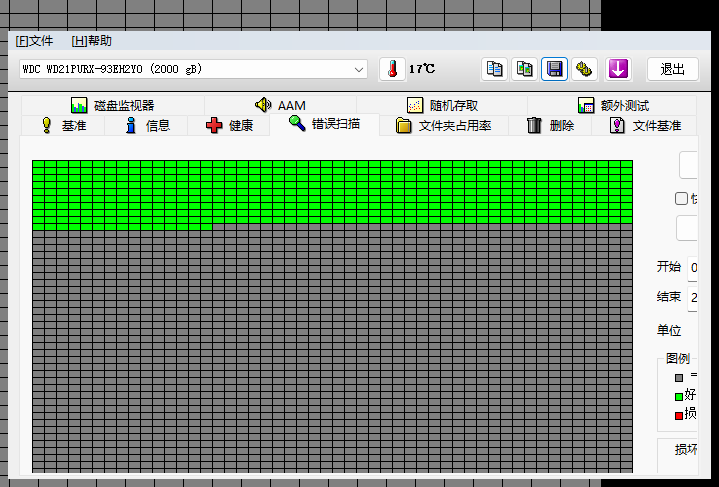Click the save screenshot floppy disk icon
The image size is (719, 487).
[x=555, y=69]
